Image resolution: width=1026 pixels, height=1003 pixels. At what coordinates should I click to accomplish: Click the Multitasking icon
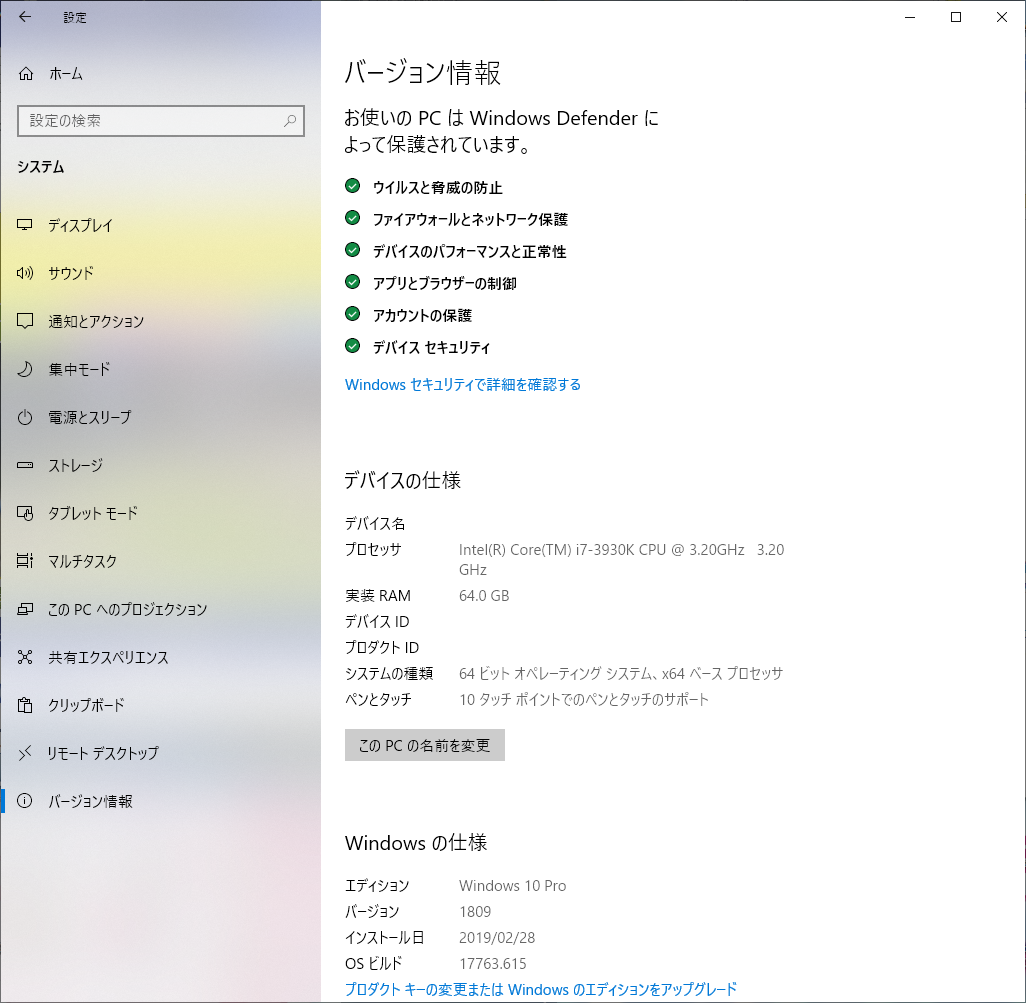tap(25, 561)
